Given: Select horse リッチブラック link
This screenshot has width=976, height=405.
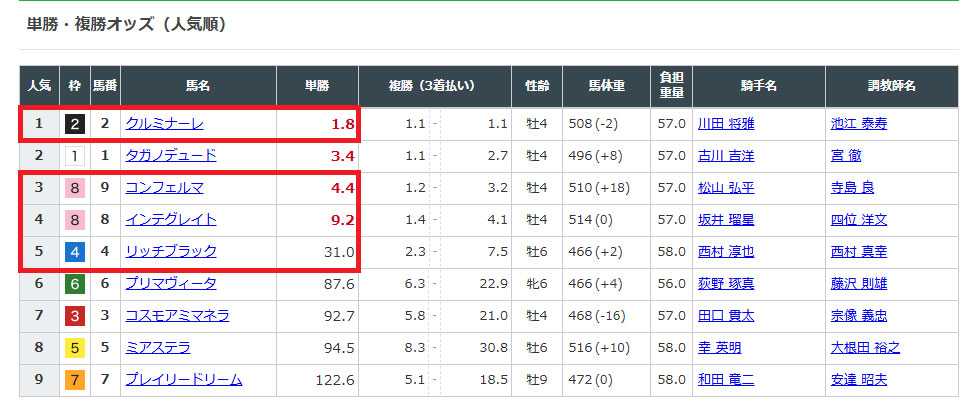Looking at the screenshot, I should 171,252.
